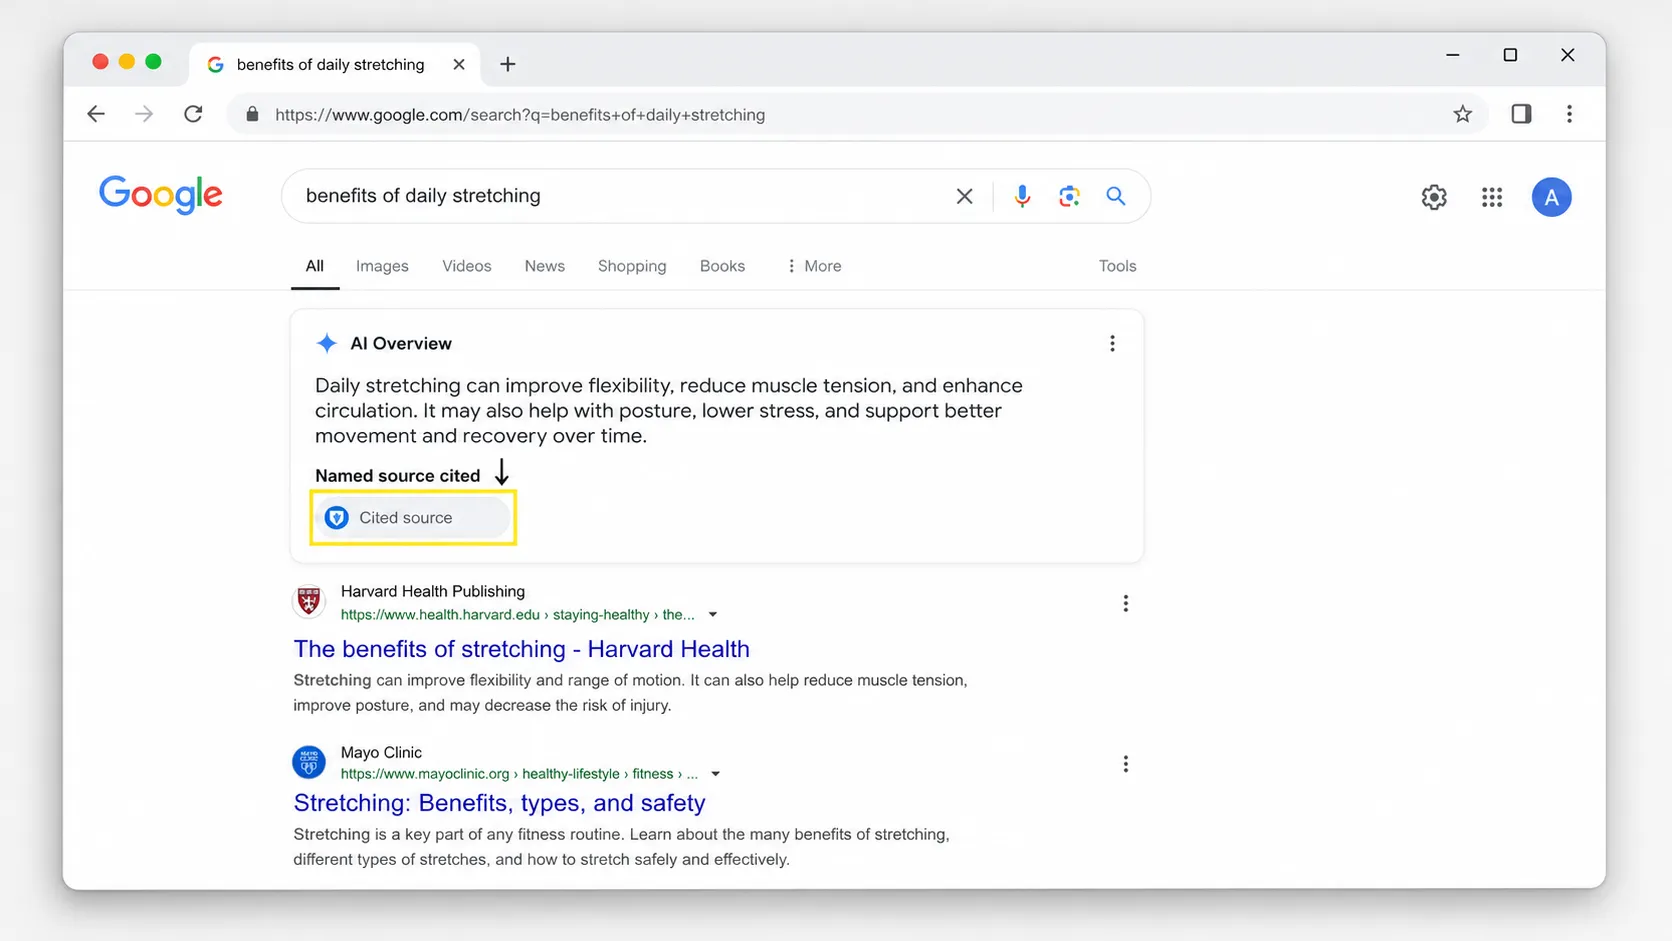
Task: Click the AI Overview sparkle icon
Action: tap(327, 343)
